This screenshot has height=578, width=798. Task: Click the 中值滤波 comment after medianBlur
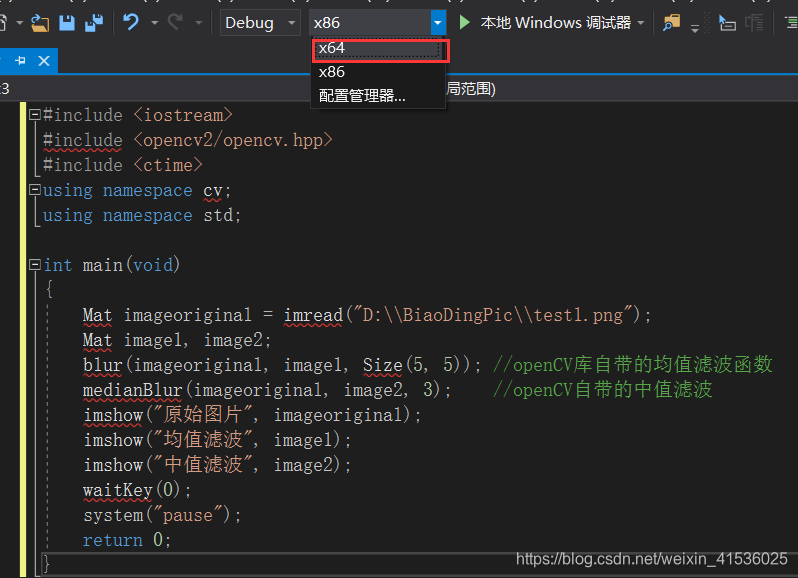click(603, 390)
